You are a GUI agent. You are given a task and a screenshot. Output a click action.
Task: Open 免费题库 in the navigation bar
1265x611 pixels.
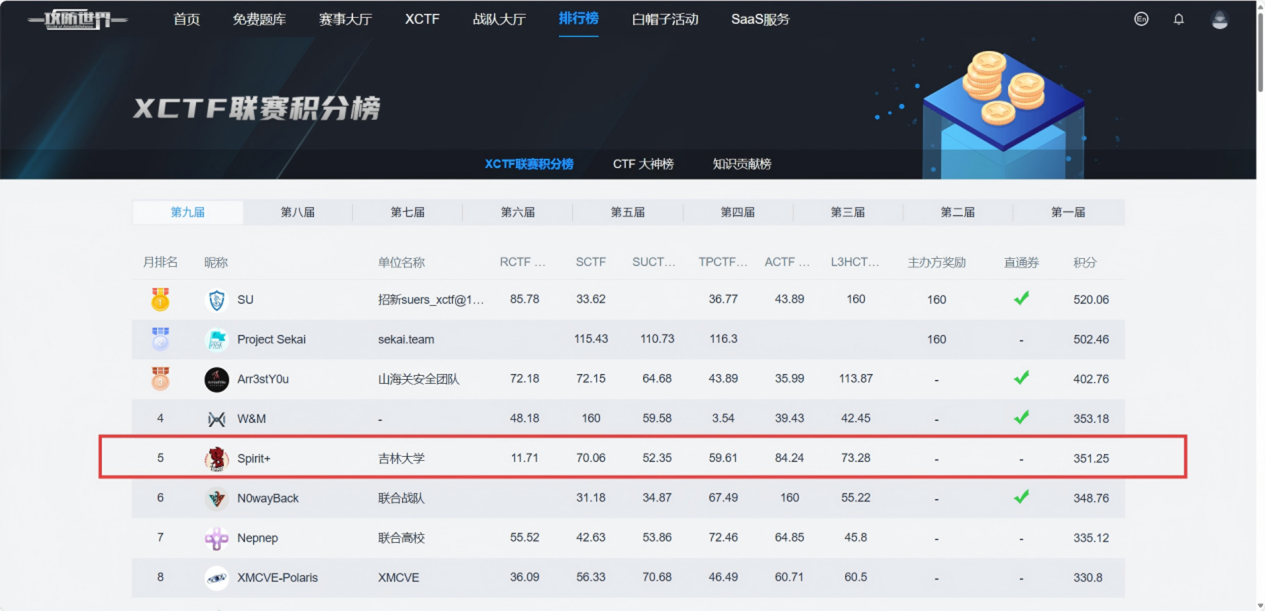point(260,19)
